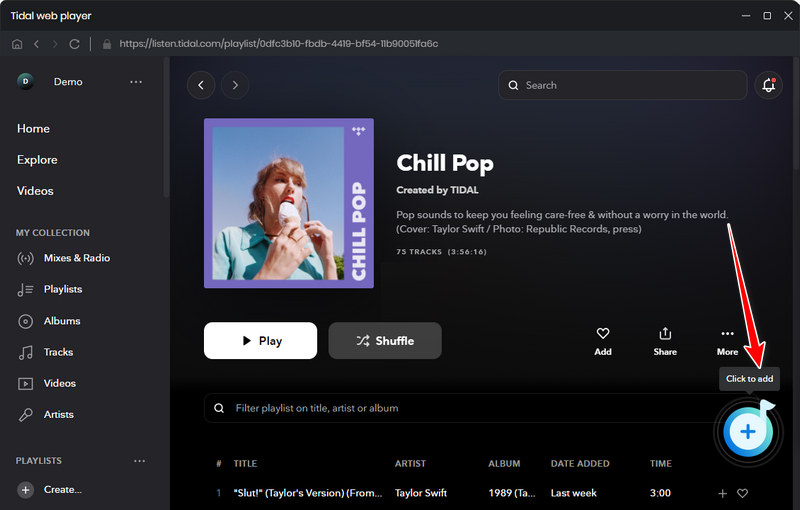Sort by the # column header
The width and height of the screenshot is (800, 510).
point(219,464)
